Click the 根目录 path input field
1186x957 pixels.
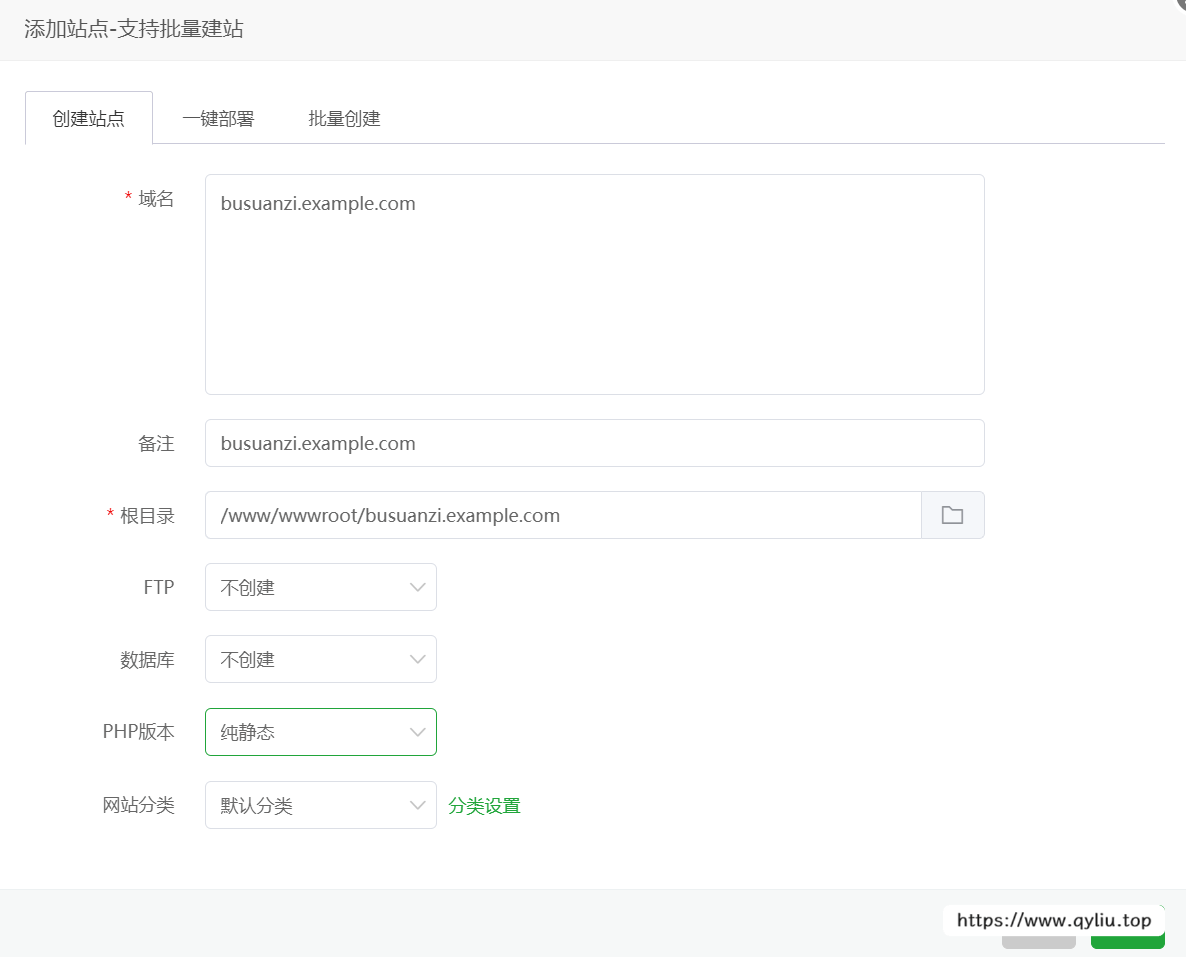coord(562,515)
